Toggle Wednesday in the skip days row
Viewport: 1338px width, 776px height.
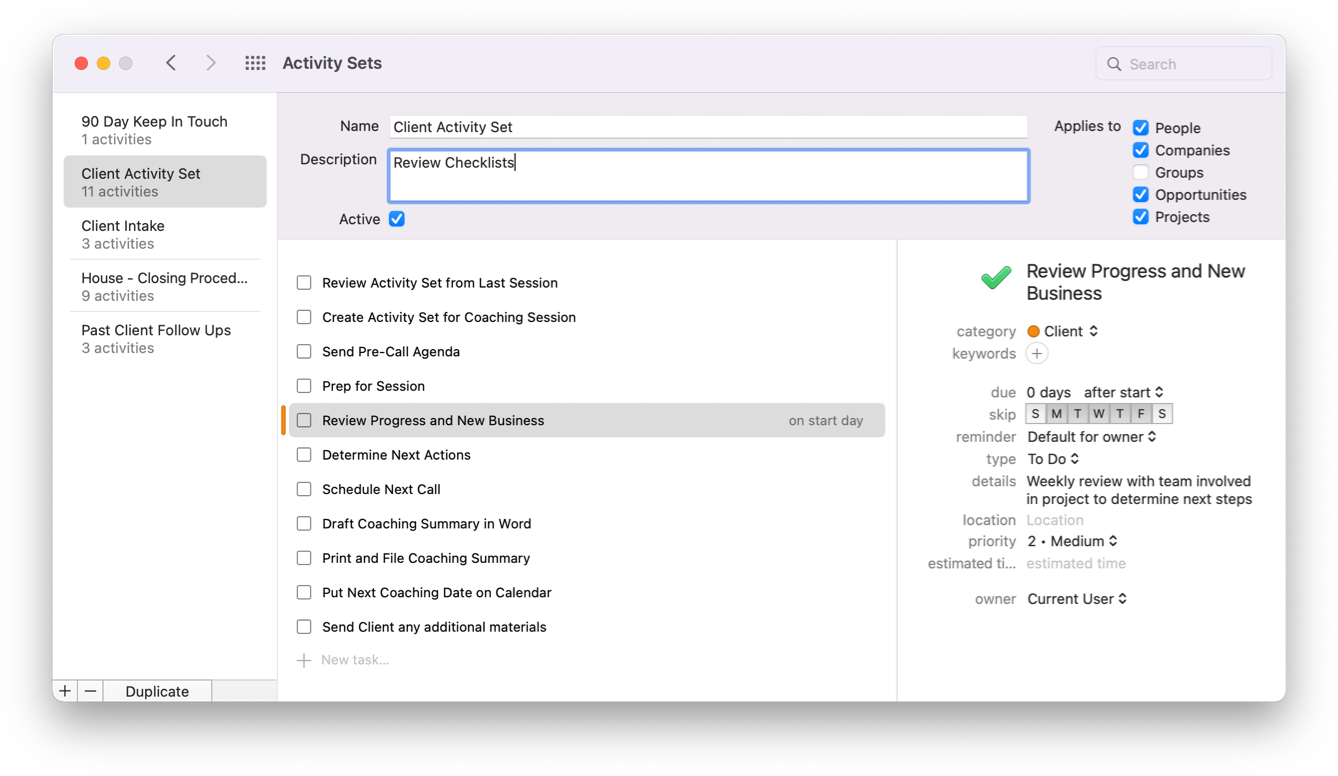(1098, 413)
